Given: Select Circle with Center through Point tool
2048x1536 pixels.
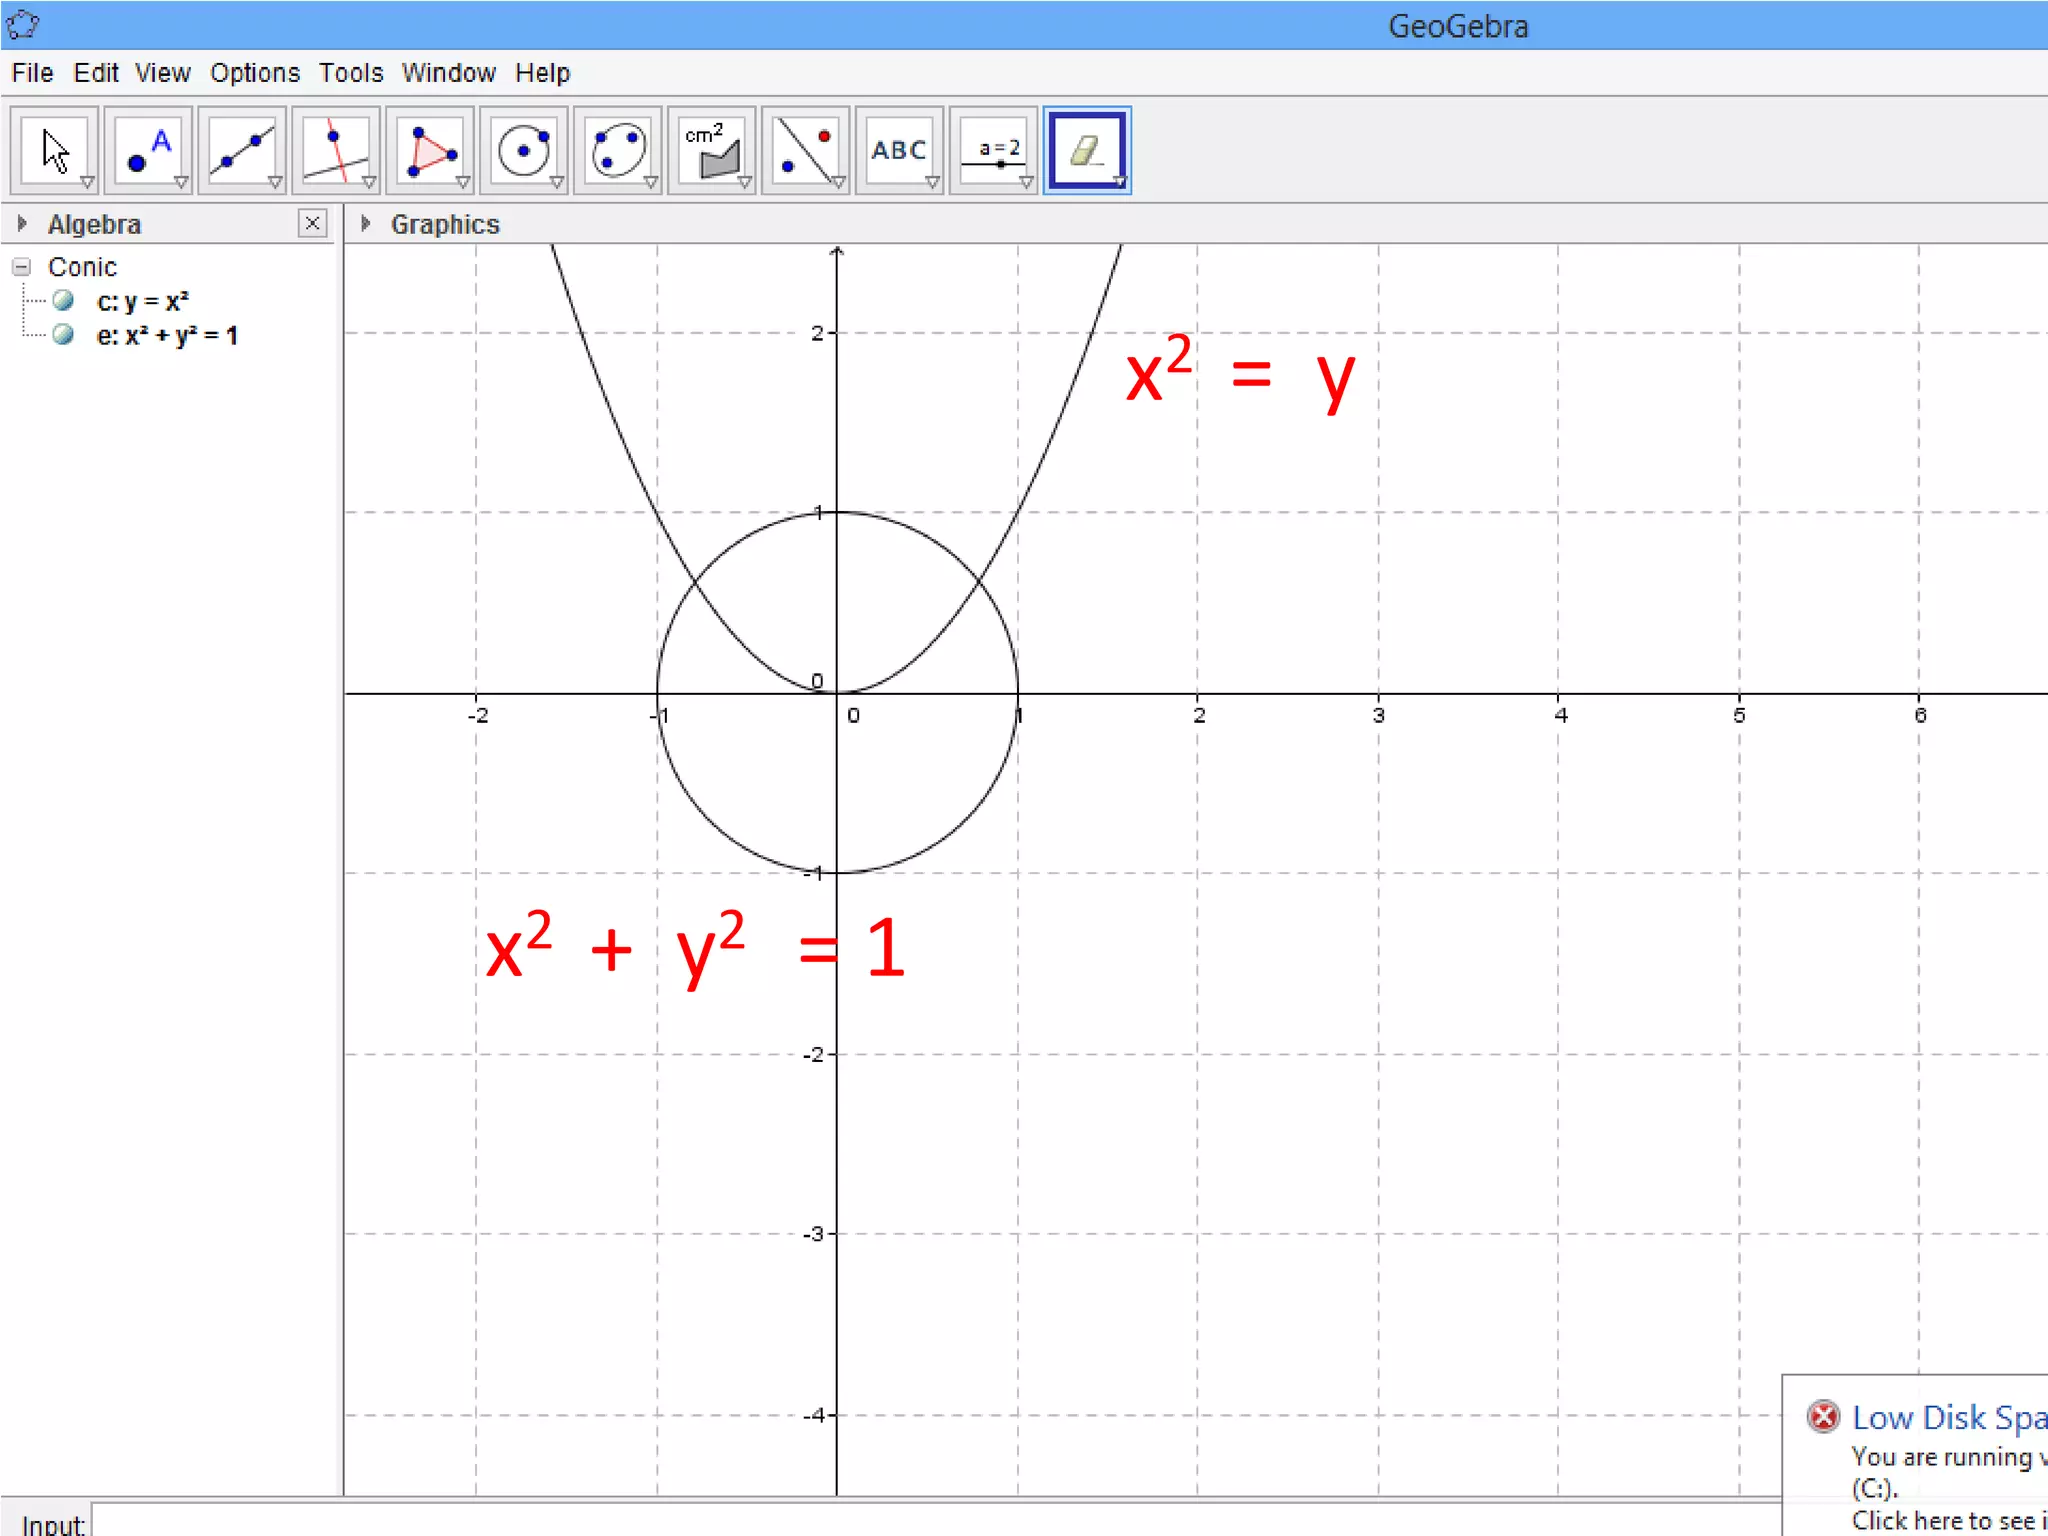Looking at the screenshot, I should [524, 150].
